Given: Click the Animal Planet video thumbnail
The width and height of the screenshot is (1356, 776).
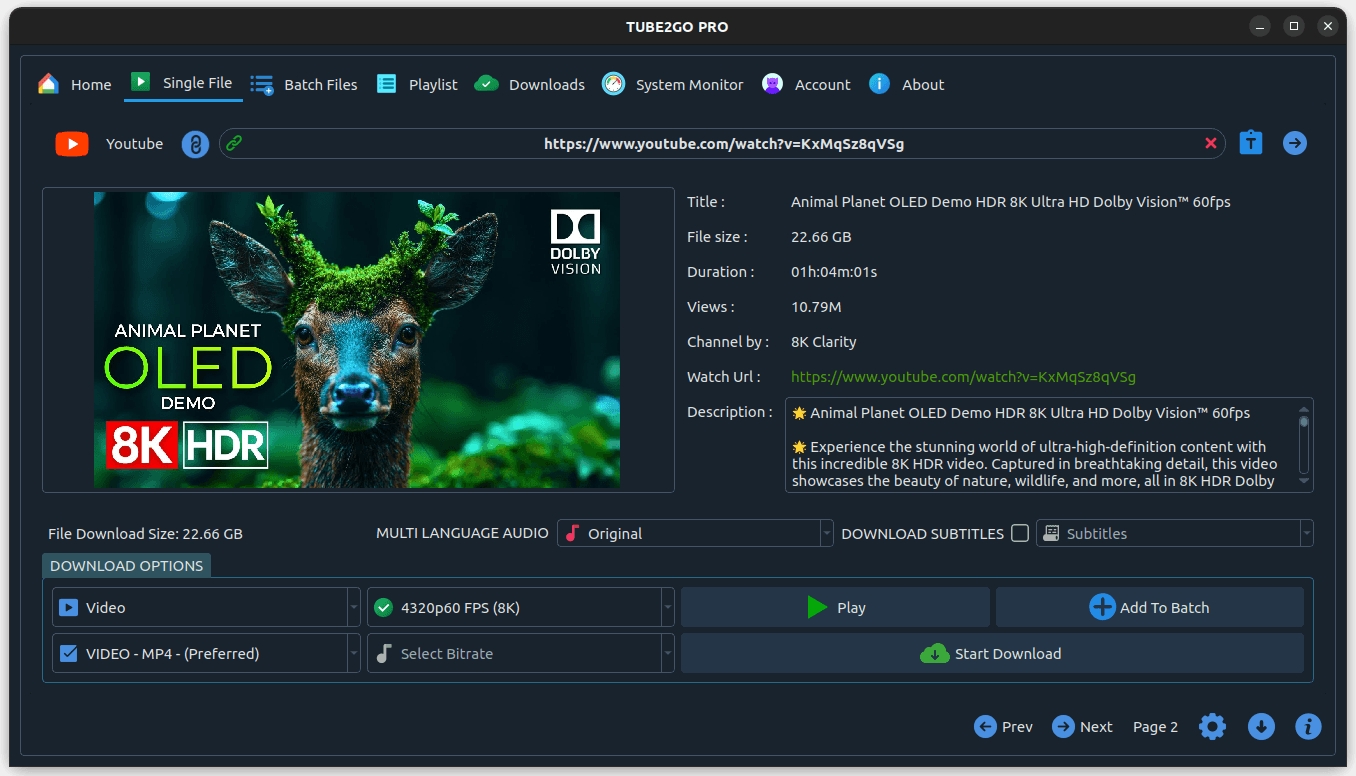Looking at the screenshot, I should point(357,340).
